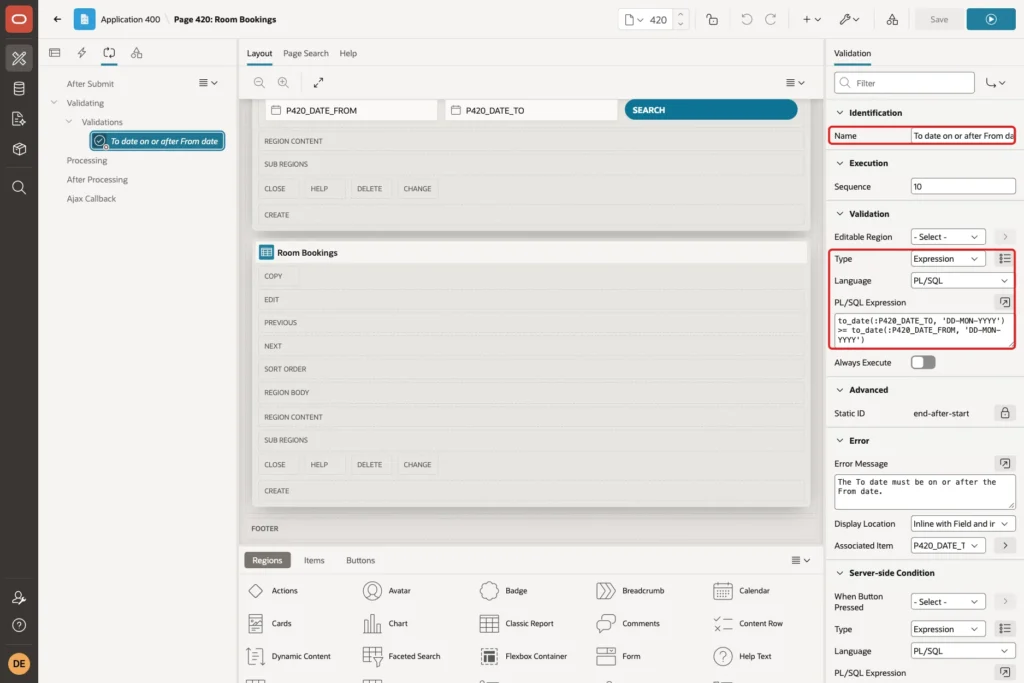Go back using the arrow icon

[57, 19]
